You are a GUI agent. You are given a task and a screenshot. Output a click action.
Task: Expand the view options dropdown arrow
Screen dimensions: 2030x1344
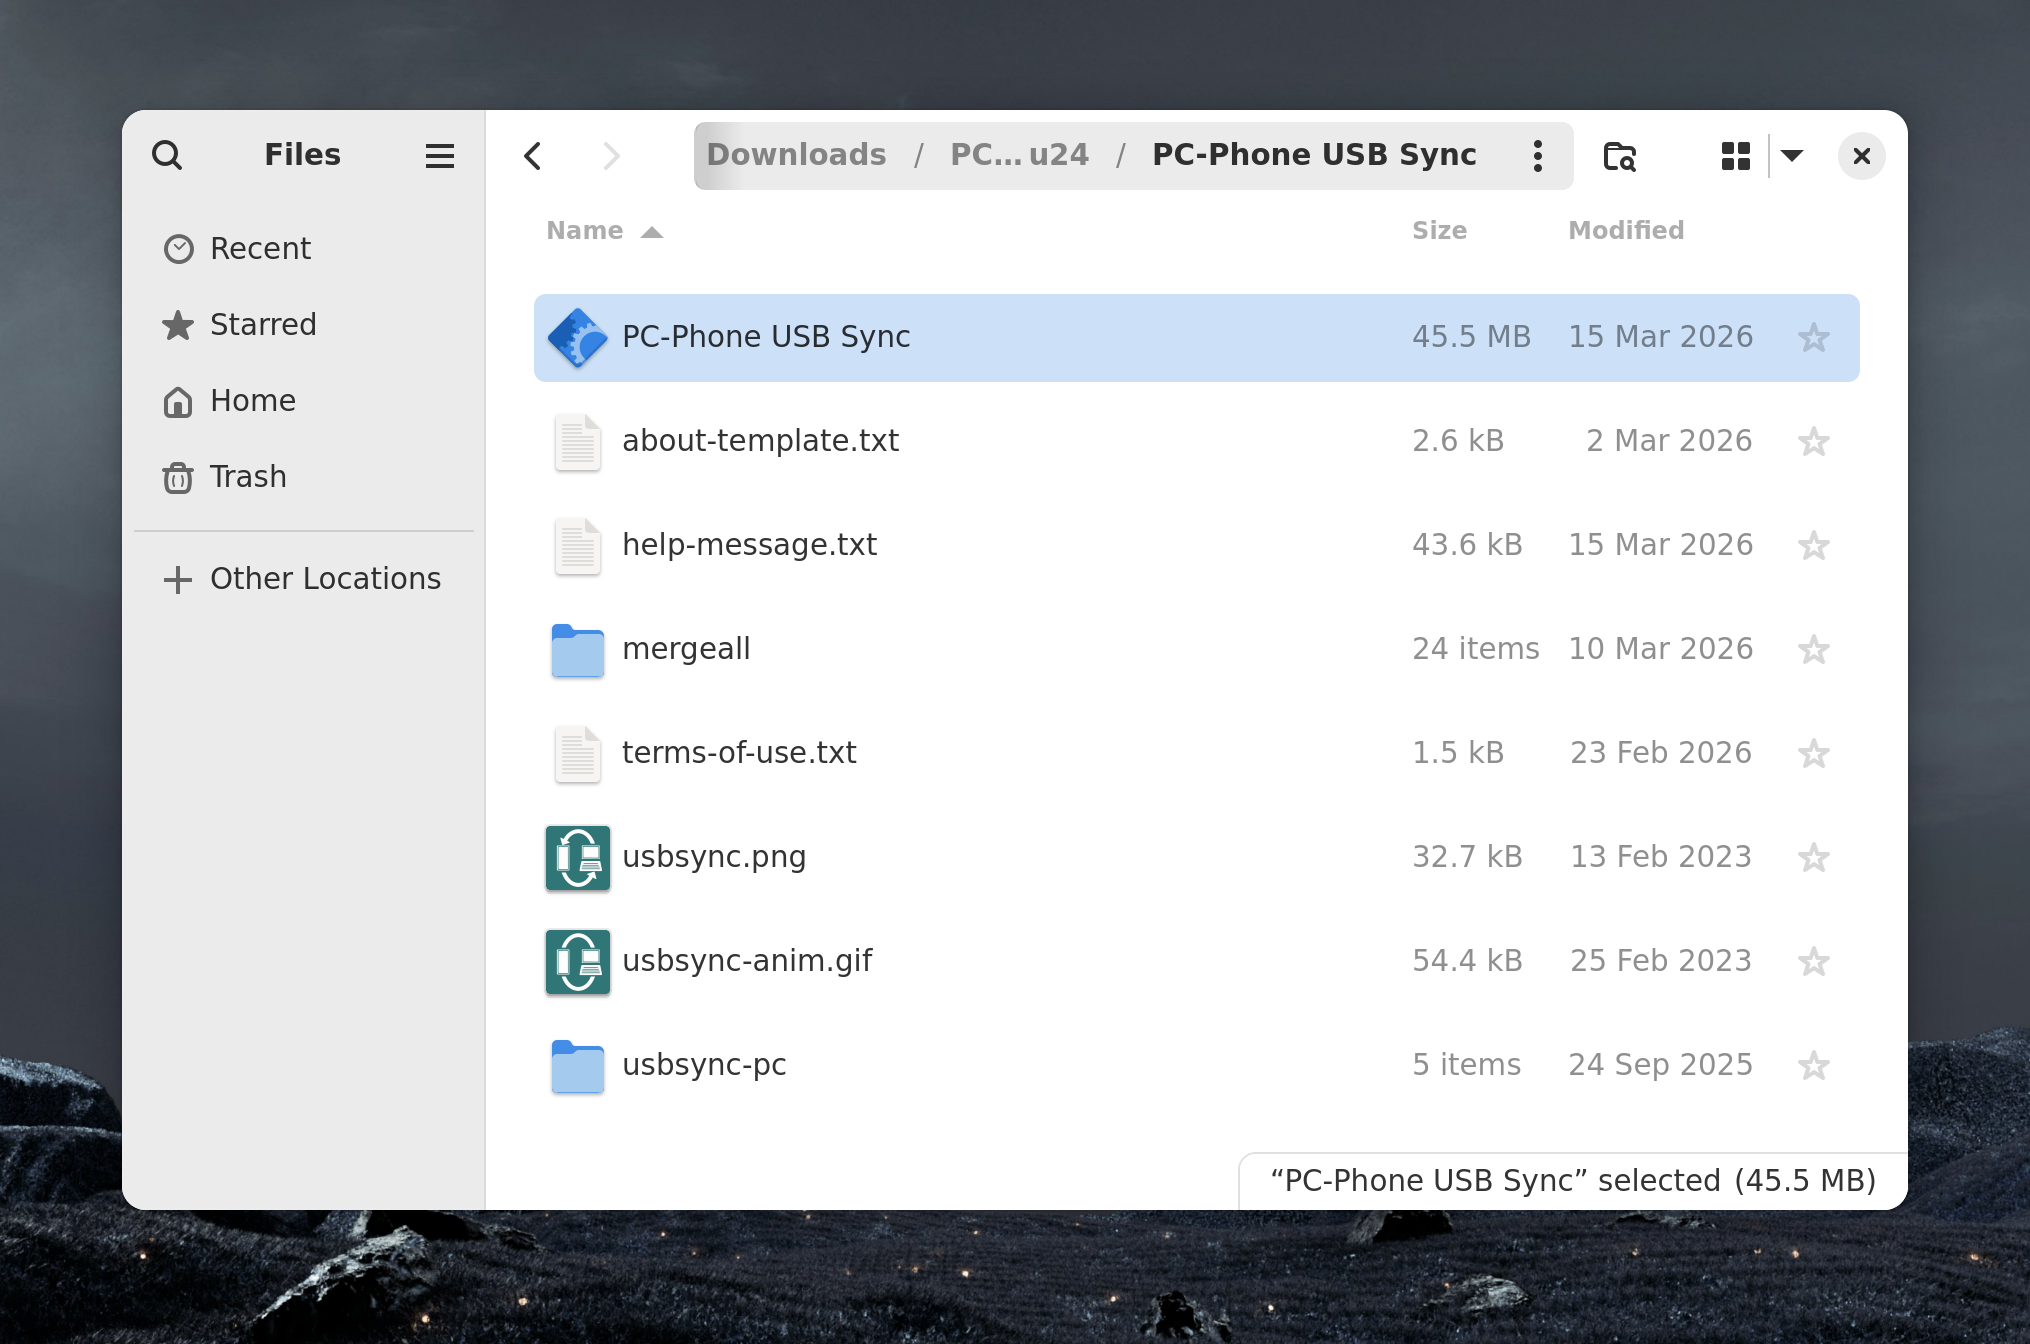[x=1792, y=156]
